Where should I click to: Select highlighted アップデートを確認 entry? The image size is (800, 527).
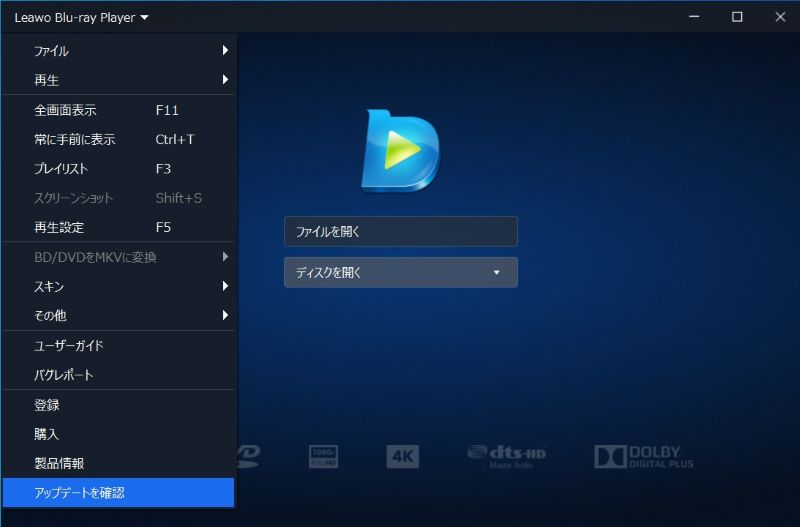pyautogui.click(x=118, y=493)
